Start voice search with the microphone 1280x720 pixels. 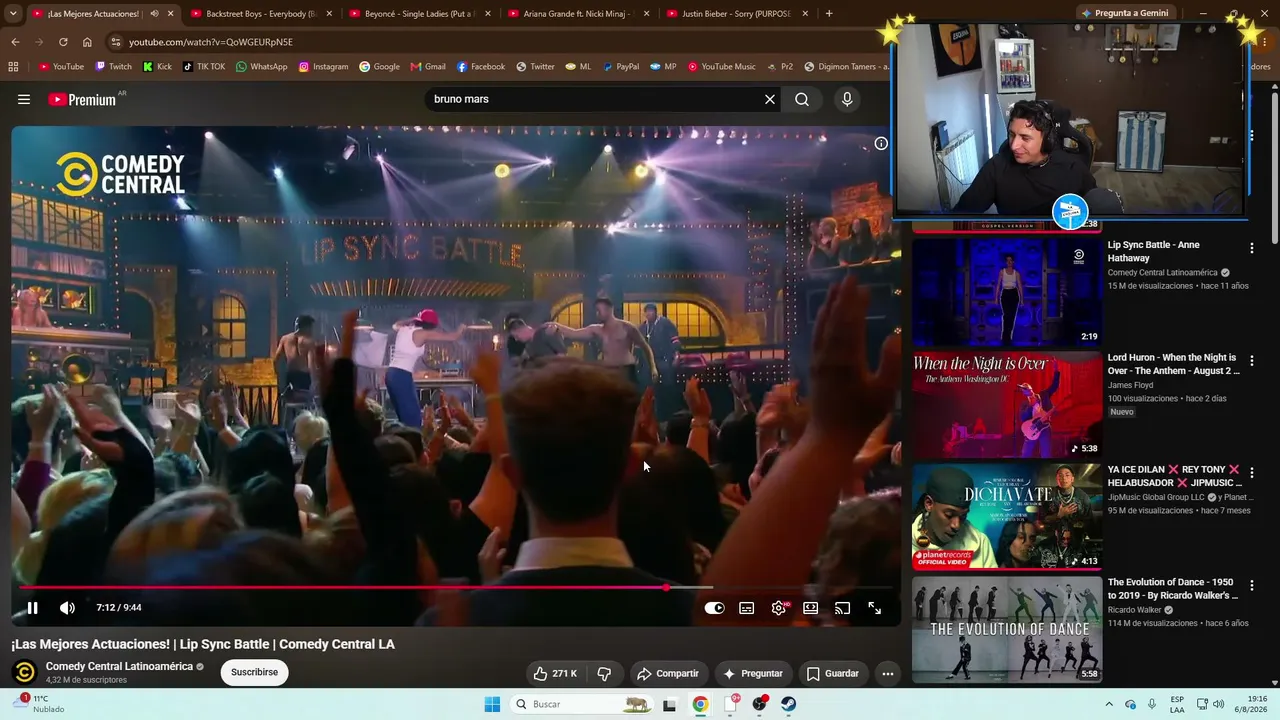847,99
